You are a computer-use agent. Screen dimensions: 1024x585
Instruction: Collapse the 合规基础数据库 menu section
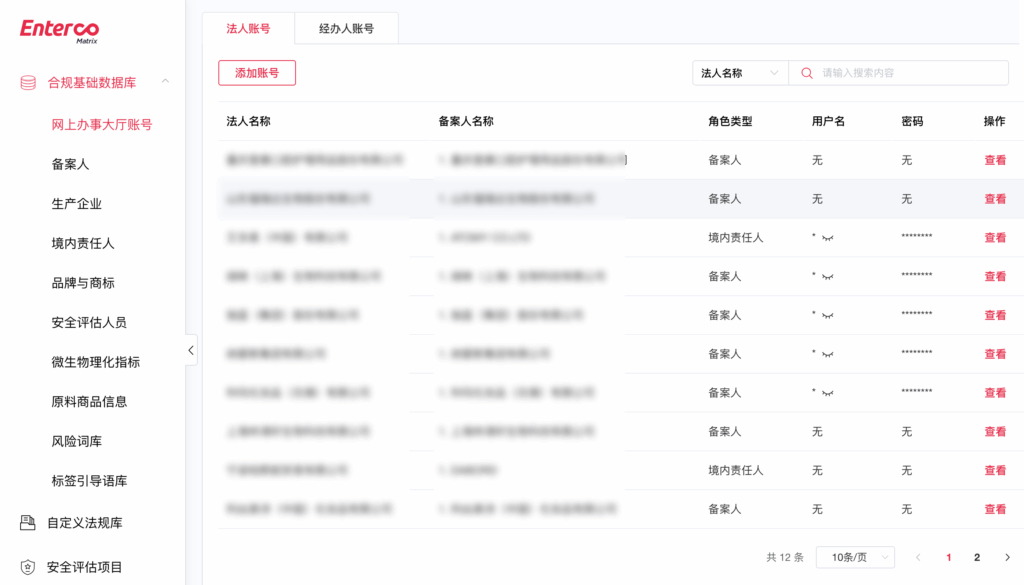coord(165,82)
